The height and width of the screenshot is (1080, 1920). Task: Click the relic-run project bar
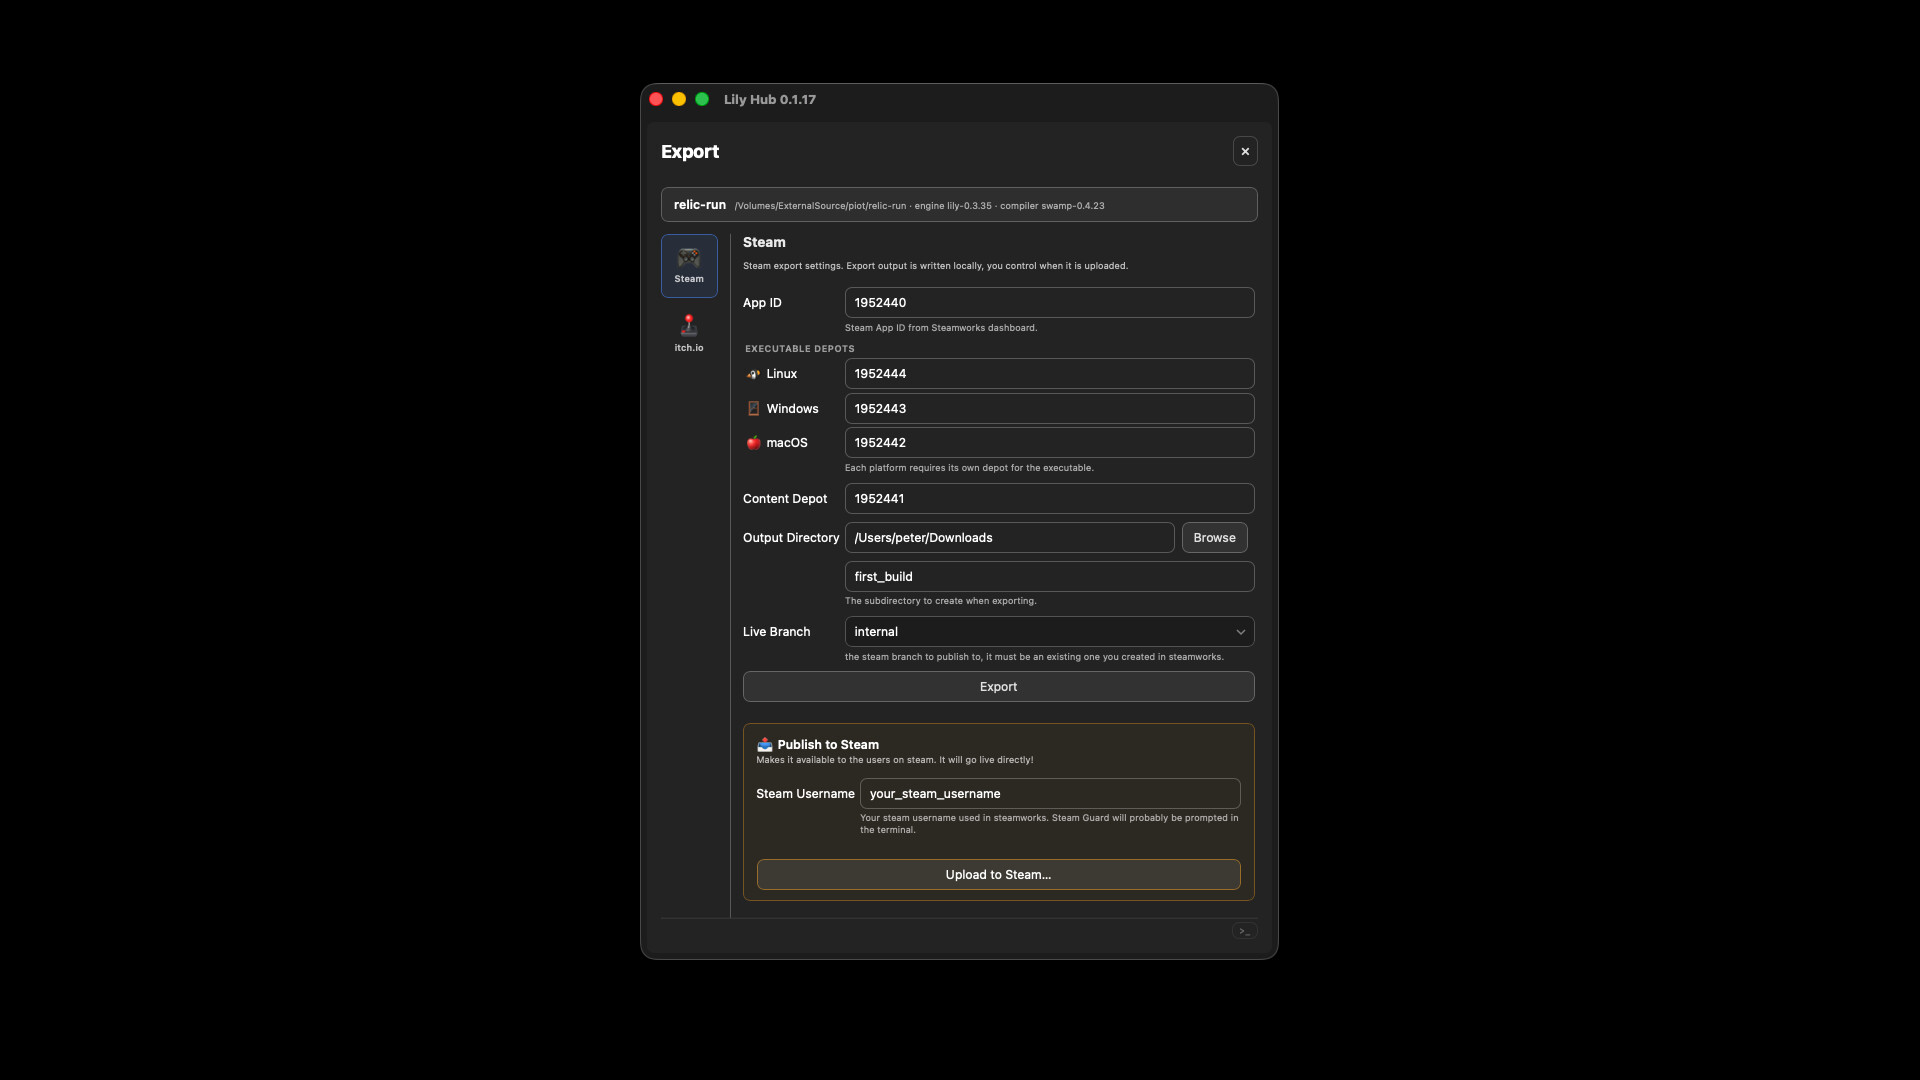tap(959, 205)
